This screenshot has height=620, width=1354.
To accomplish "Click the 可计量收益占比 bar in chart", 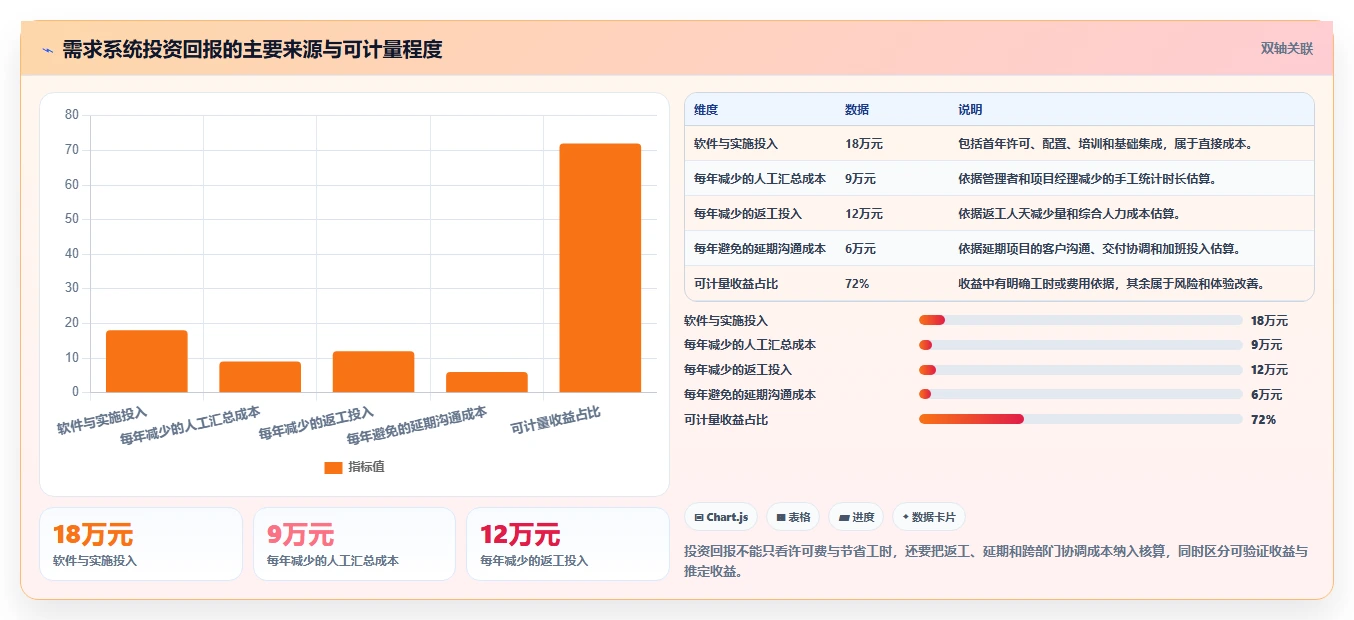I will tap(600, 268).
